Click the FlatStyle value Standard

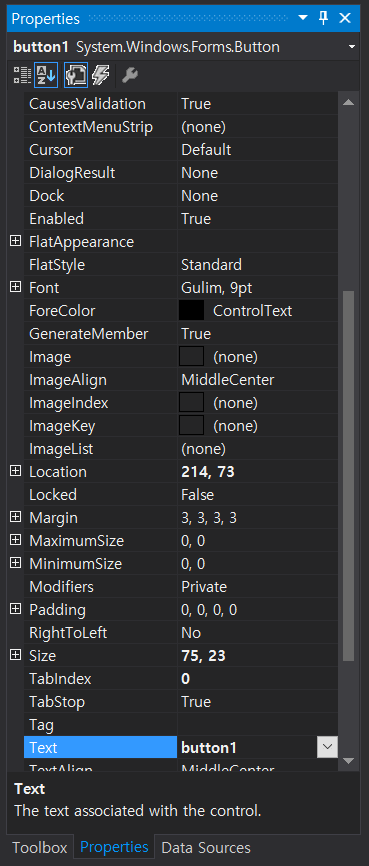(x=212, y=265)
